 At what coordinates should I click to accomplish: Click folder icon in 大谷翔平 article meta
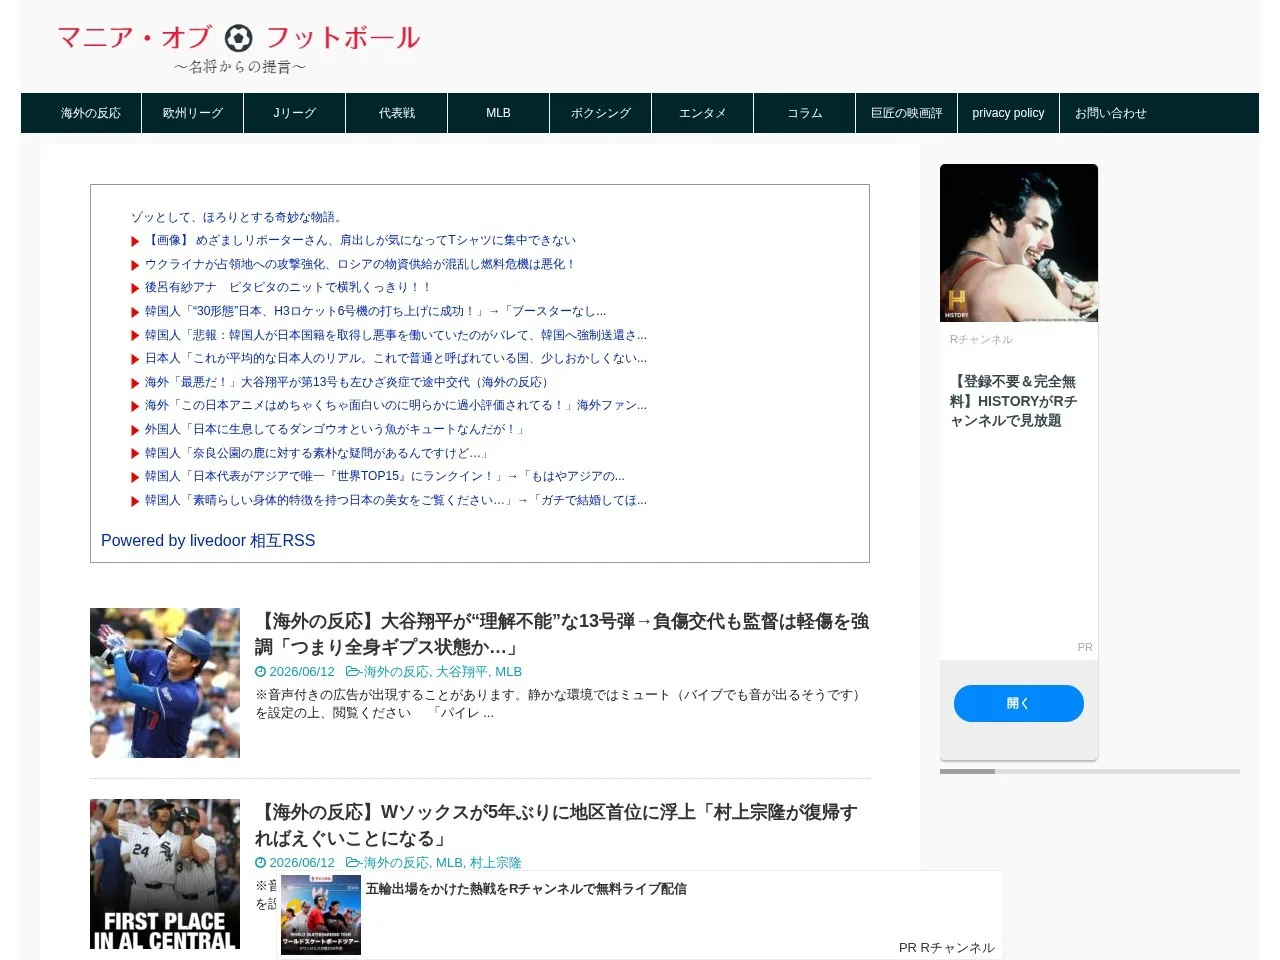tap(353, 672)
